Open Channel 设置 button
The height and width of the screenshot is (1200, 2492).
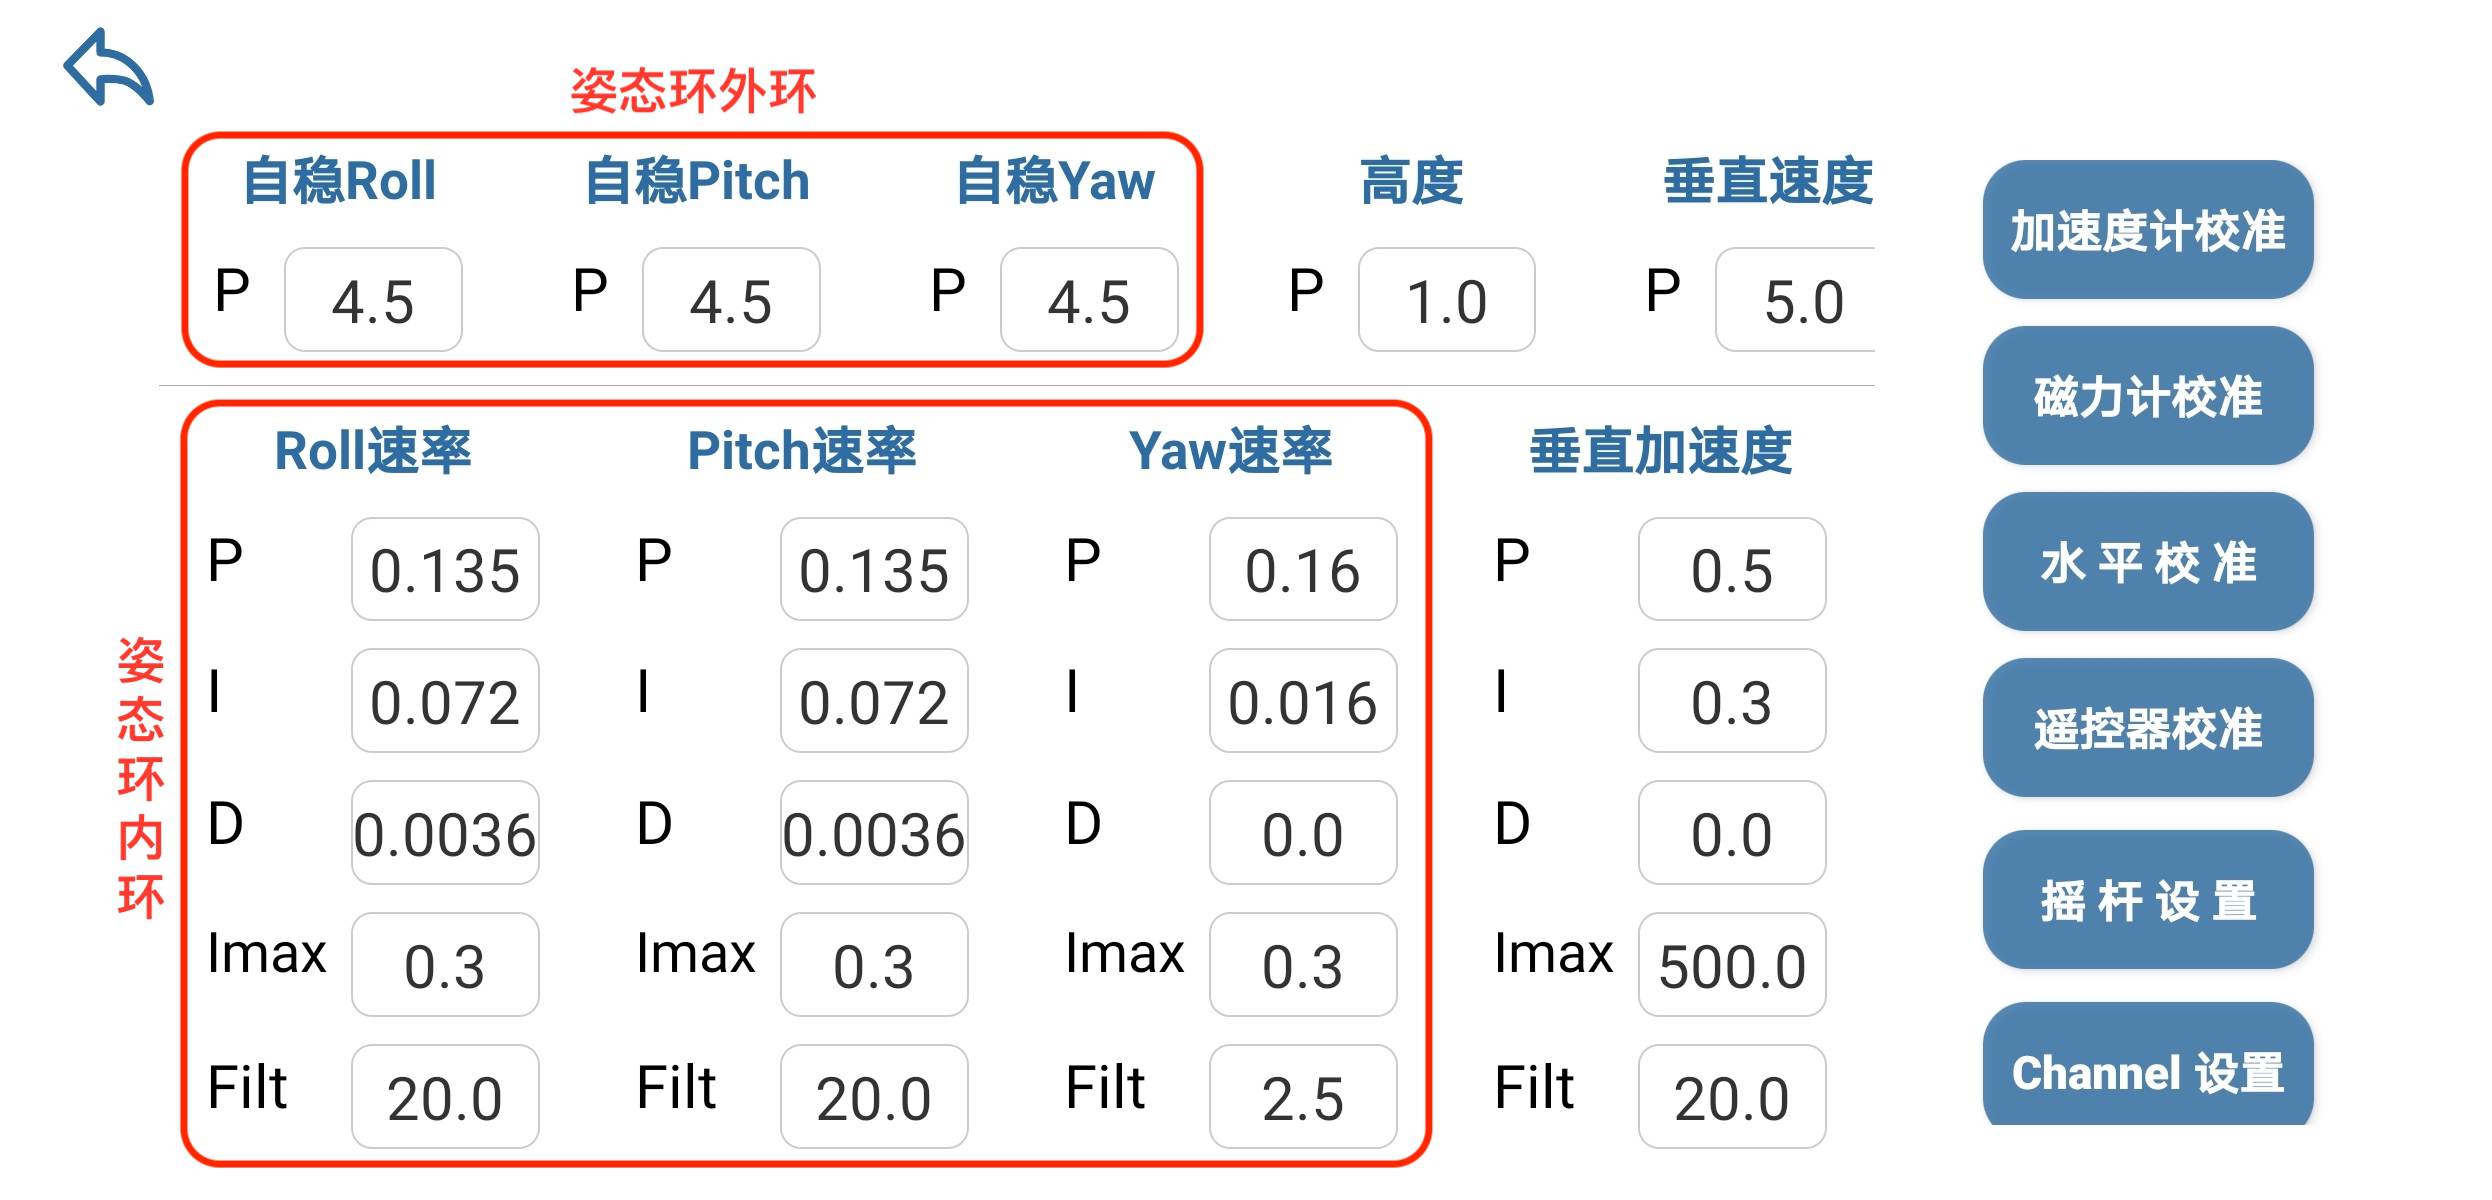point(2147,1068)
